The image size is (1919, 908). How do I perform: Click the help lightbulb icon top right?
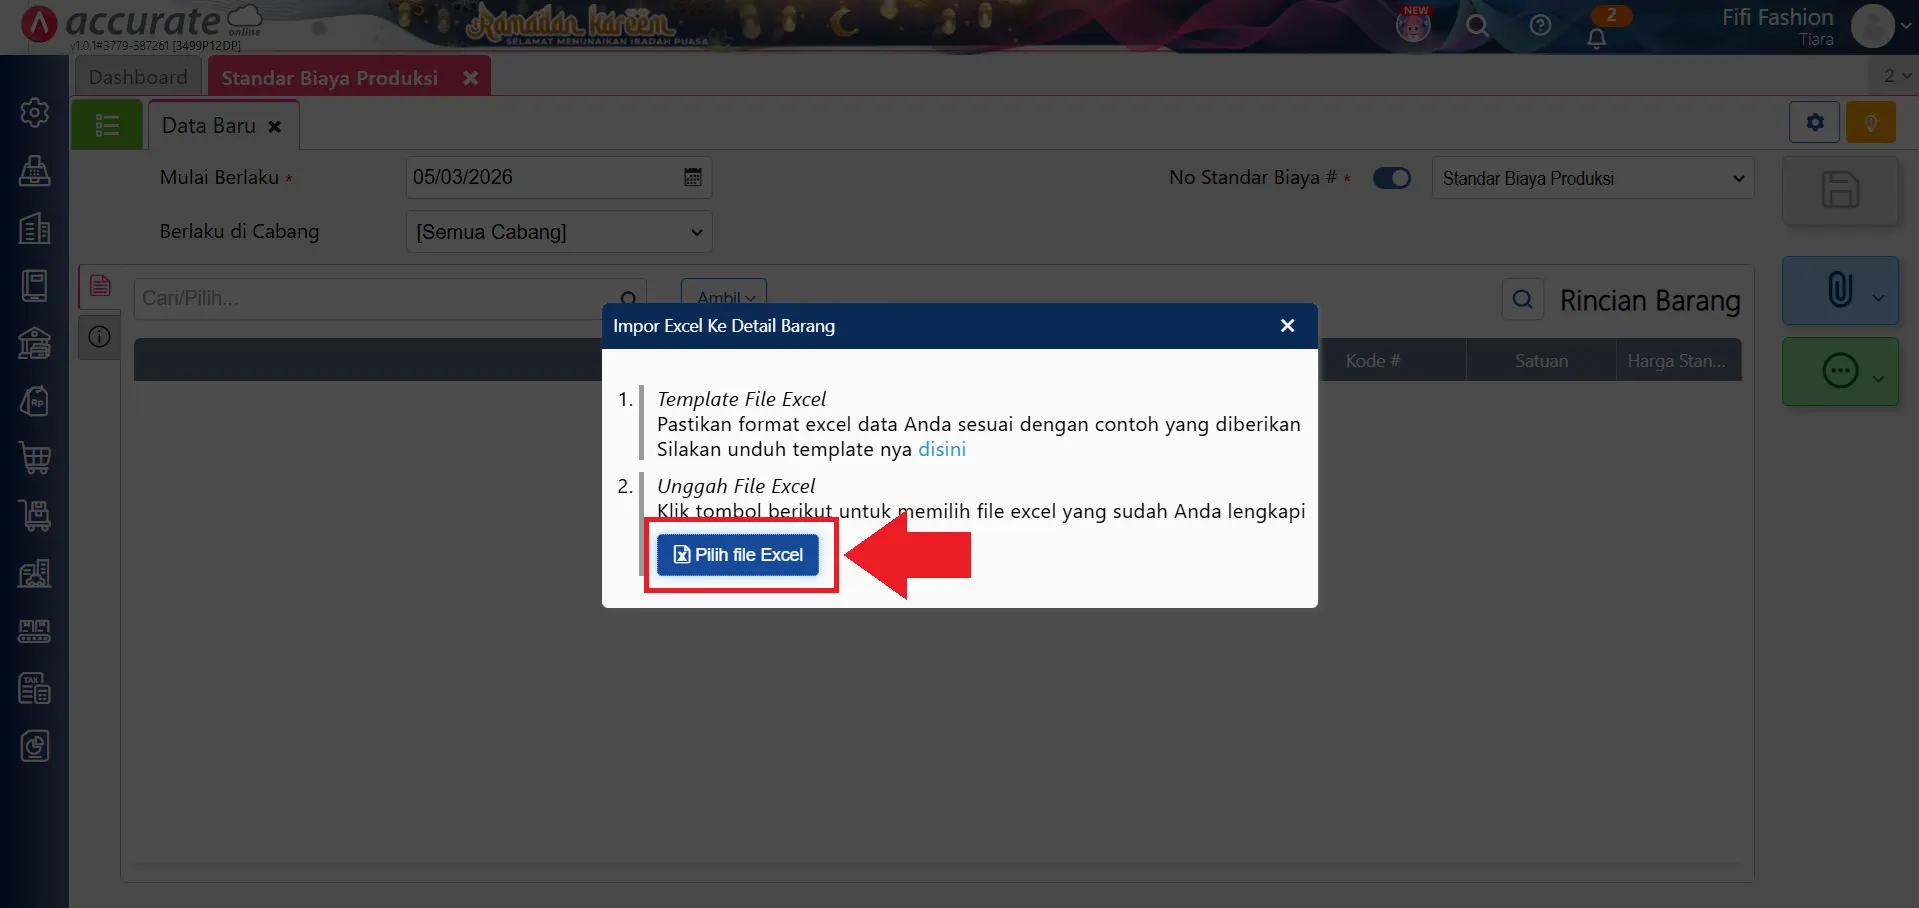click(1871, 122)
